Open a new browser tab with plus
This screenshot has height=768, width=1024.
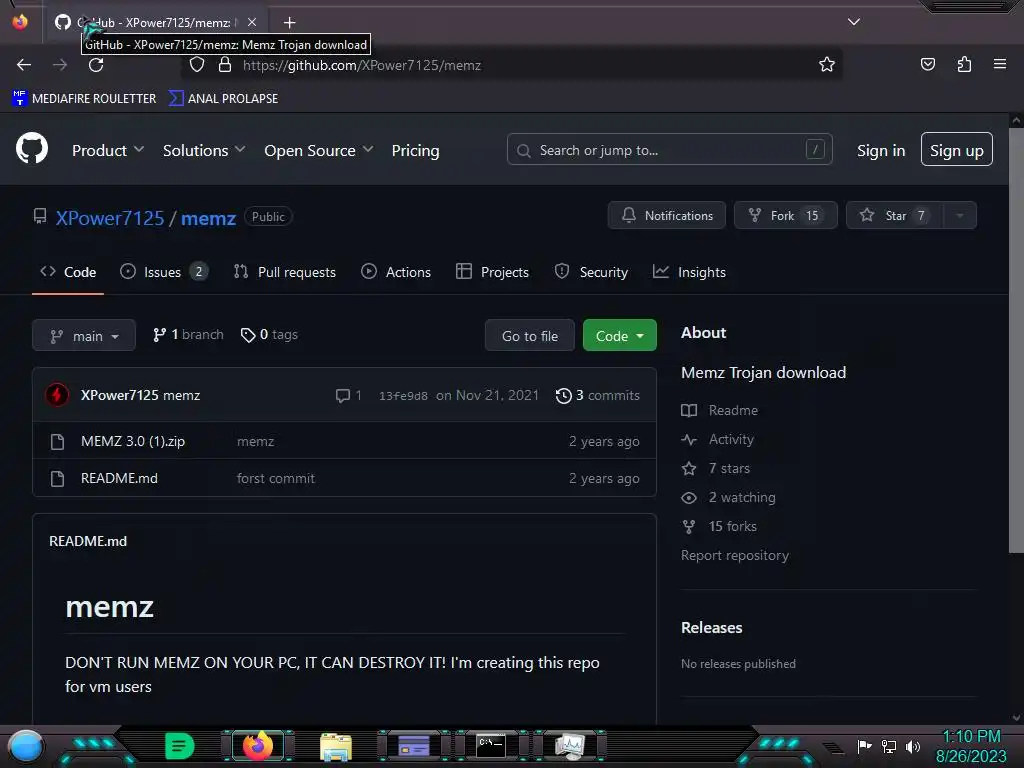289,23
